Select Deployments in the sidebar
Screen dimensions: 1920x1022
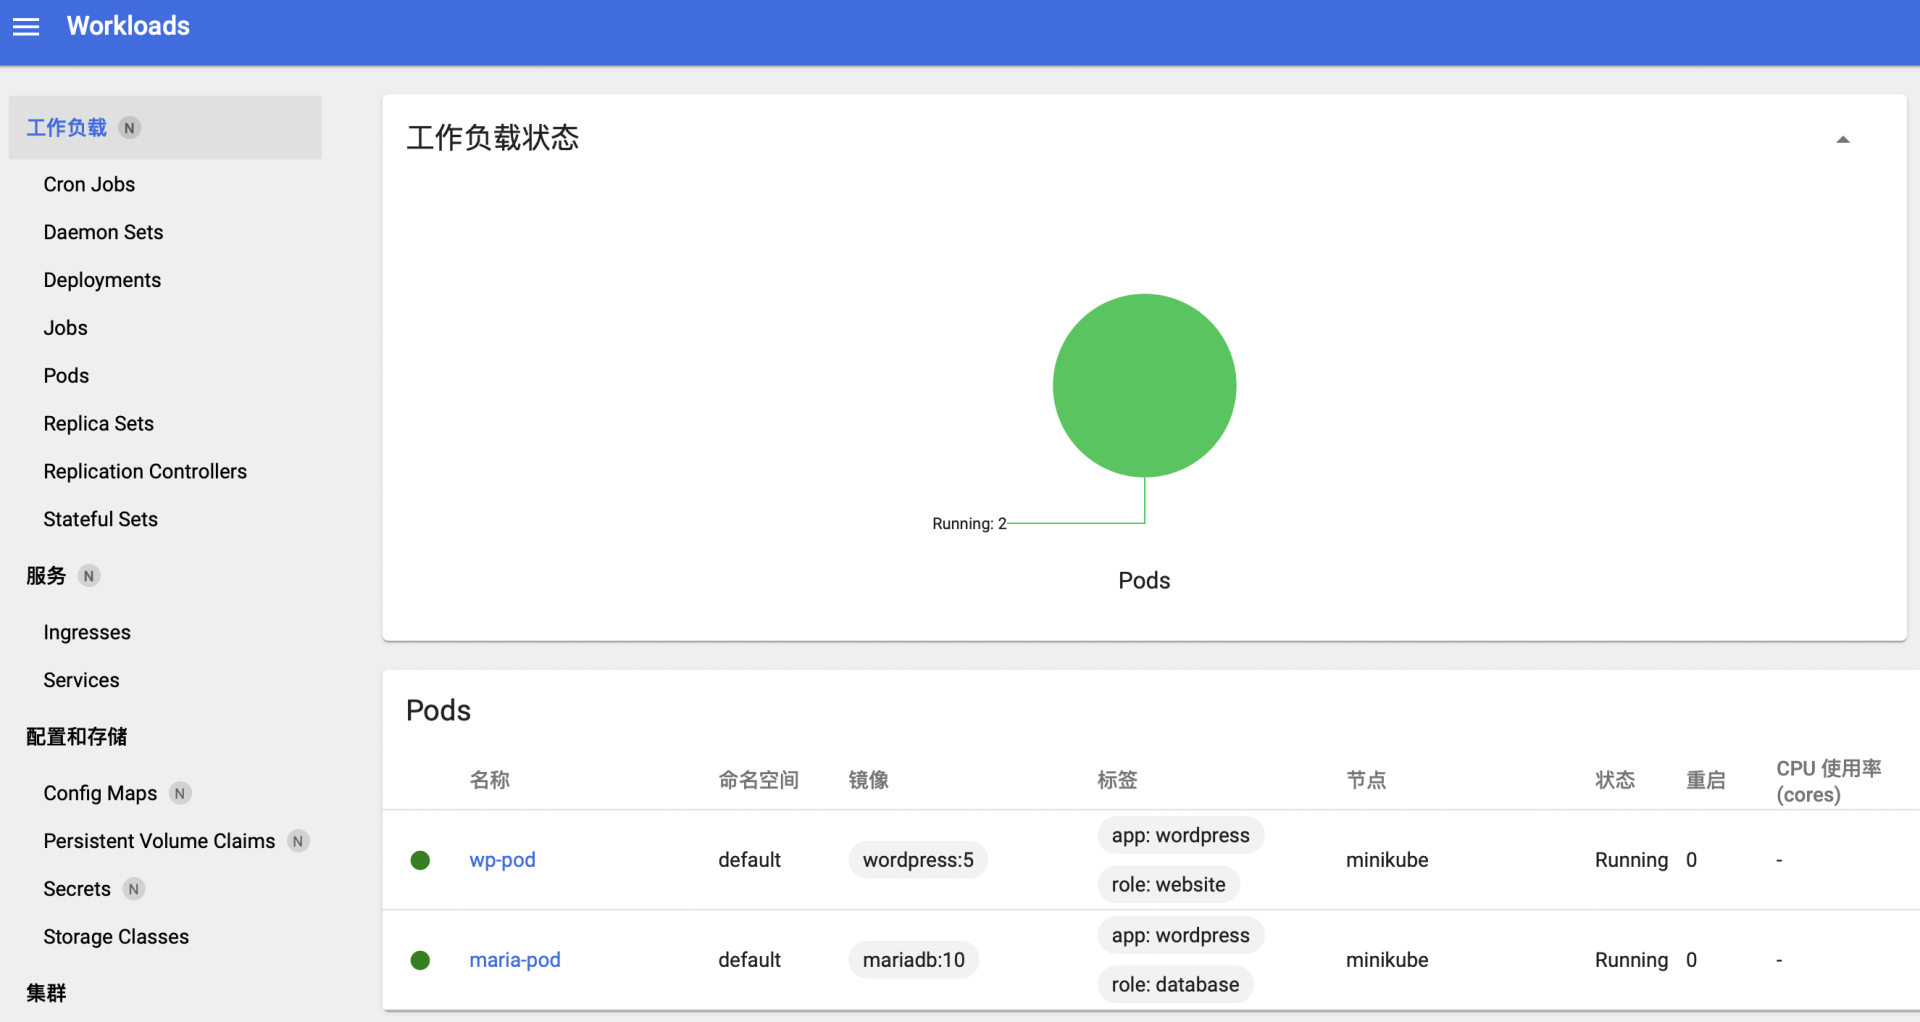tap(102, 280)
